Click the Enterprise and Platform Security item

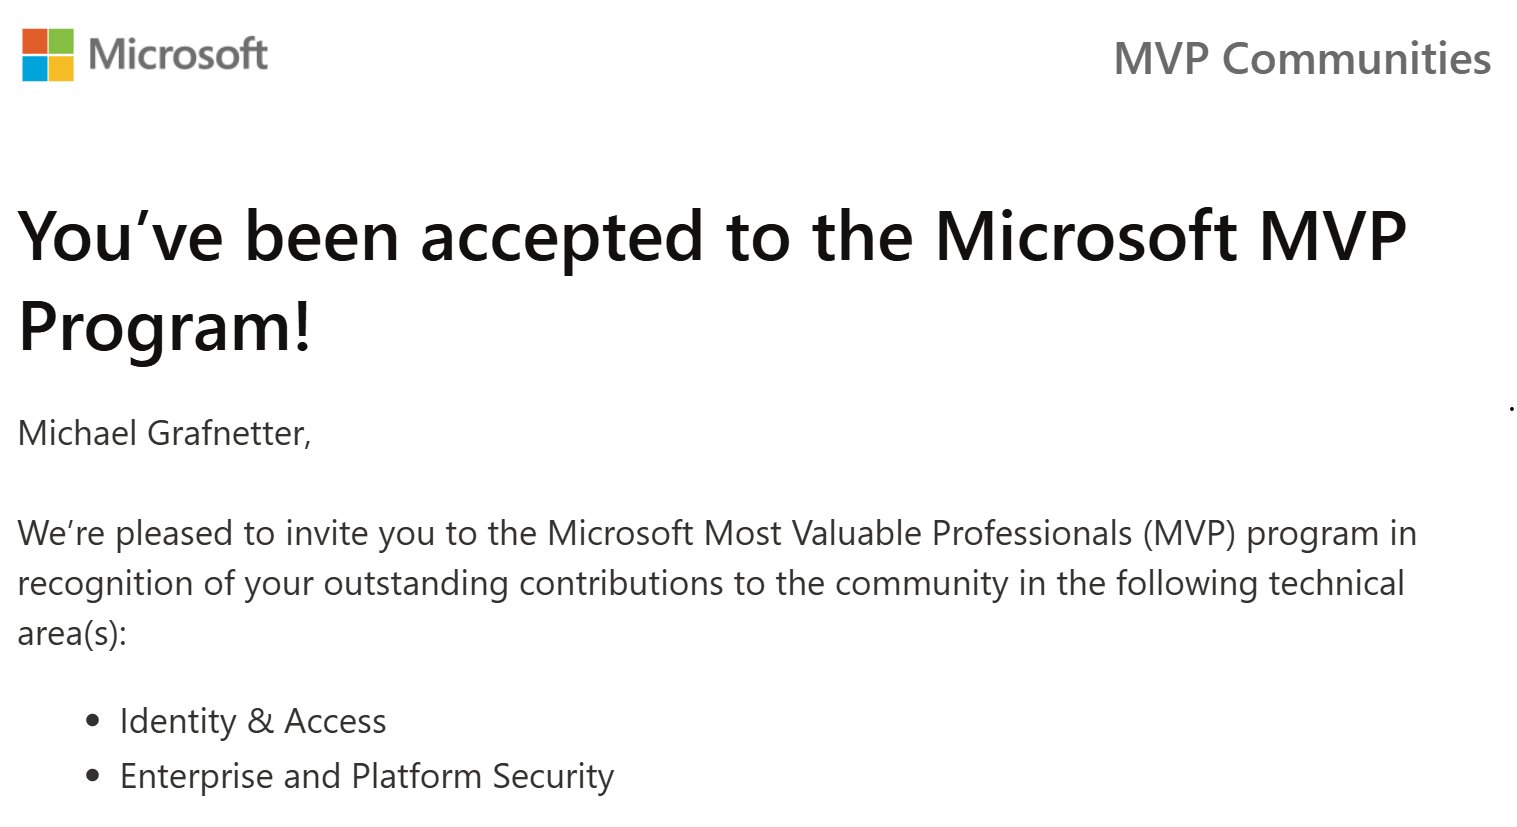pos(367,776)
